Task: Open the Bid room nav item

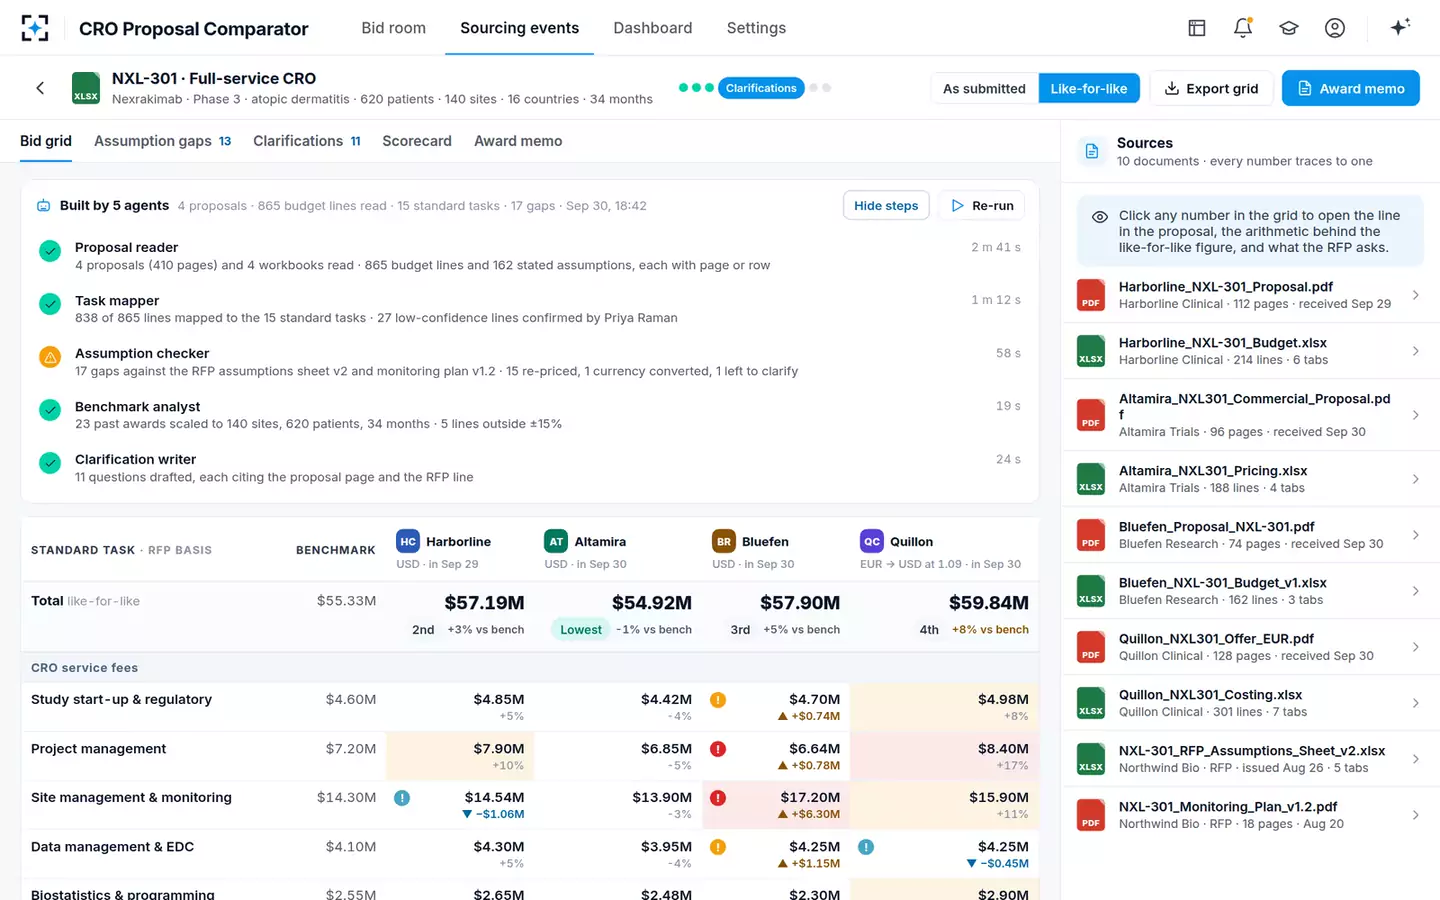Action: click(393, 28)
